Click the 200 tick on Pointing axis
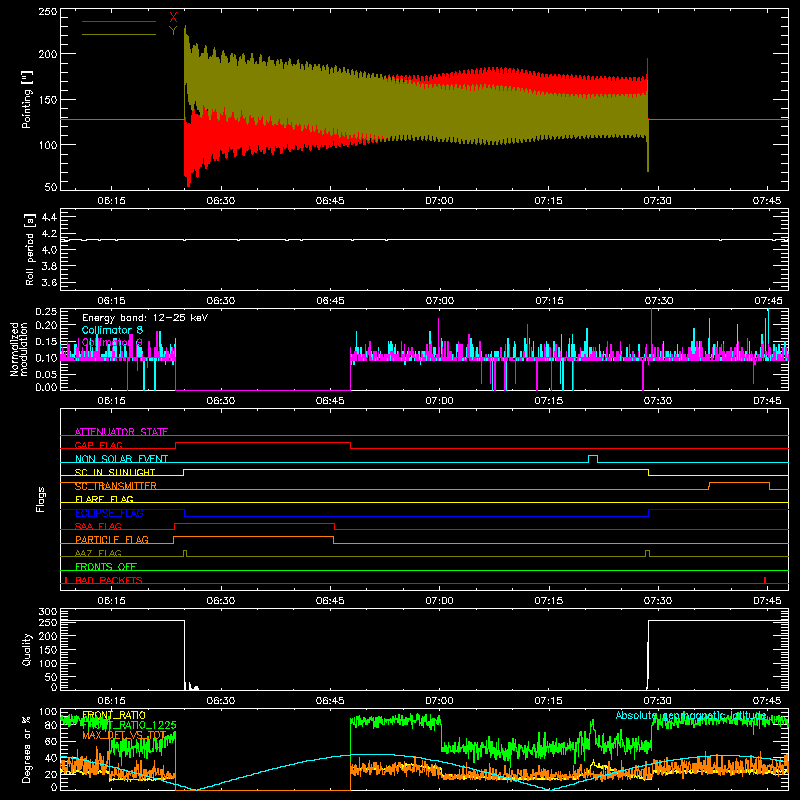This screenshot has height=800, width=800. [48, 54]
